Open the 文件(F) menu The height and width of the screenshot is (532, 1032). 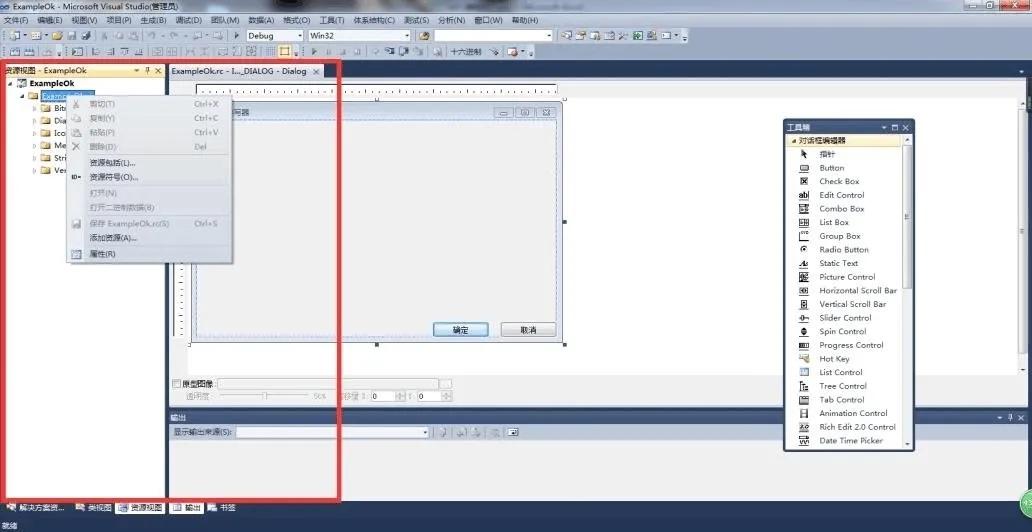[16, 20]
